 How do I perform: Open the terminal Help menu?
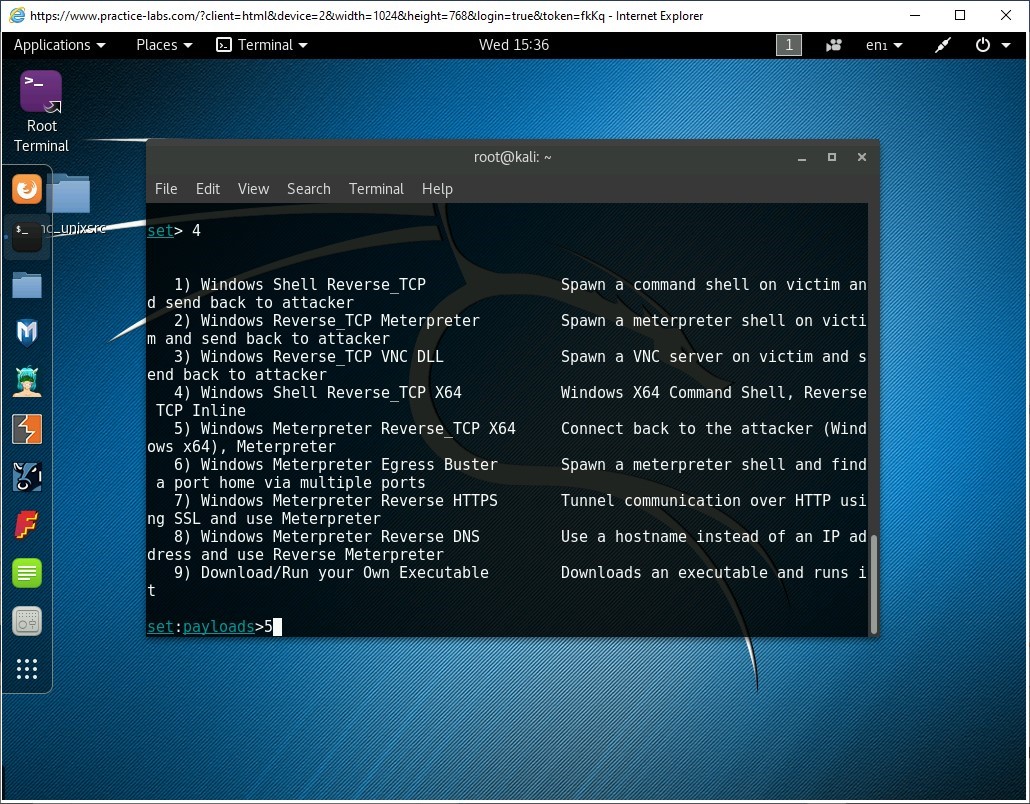pyautogui.click(x=437, y=189)
